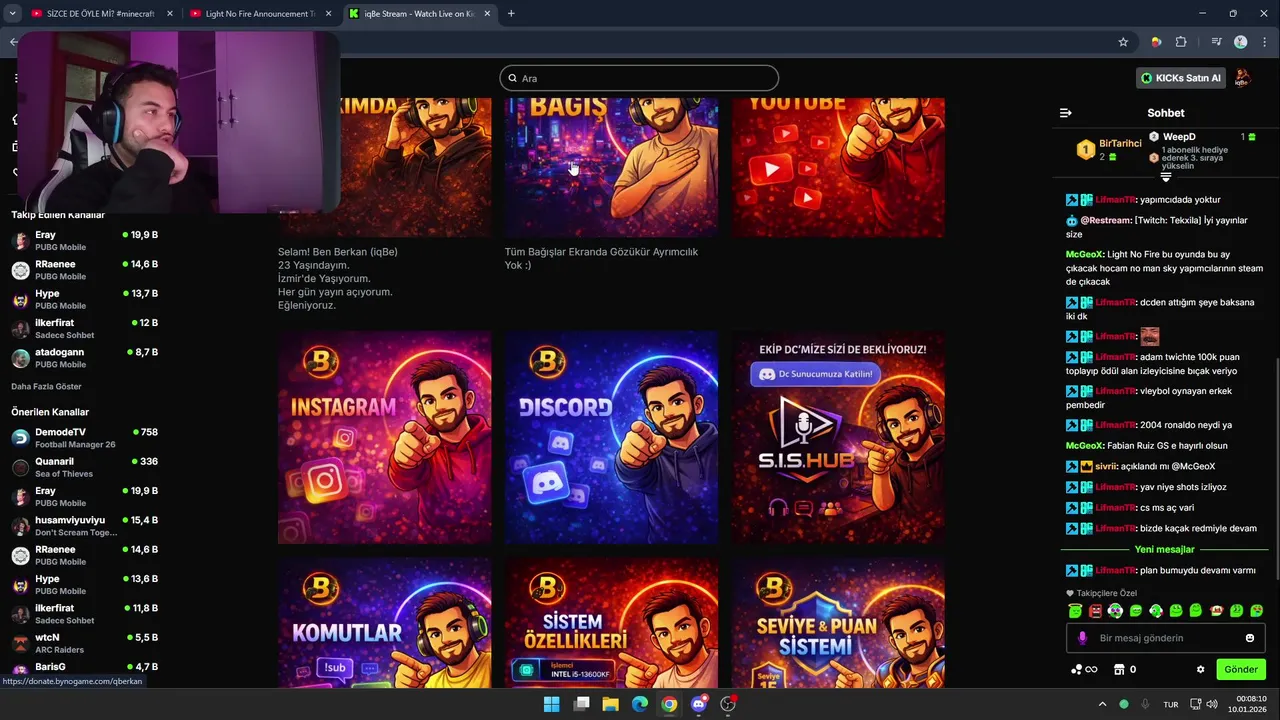Open the S.I.S. HUB panel image

click(x=838, y=438)
